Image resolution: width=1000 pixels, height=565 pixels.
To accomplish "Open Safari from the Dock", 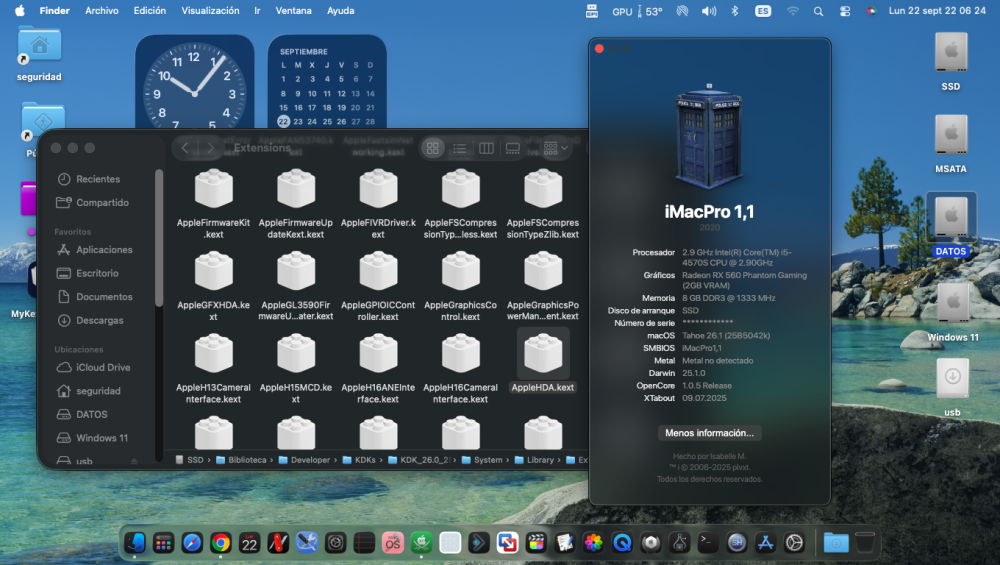I will pos(192,543).
